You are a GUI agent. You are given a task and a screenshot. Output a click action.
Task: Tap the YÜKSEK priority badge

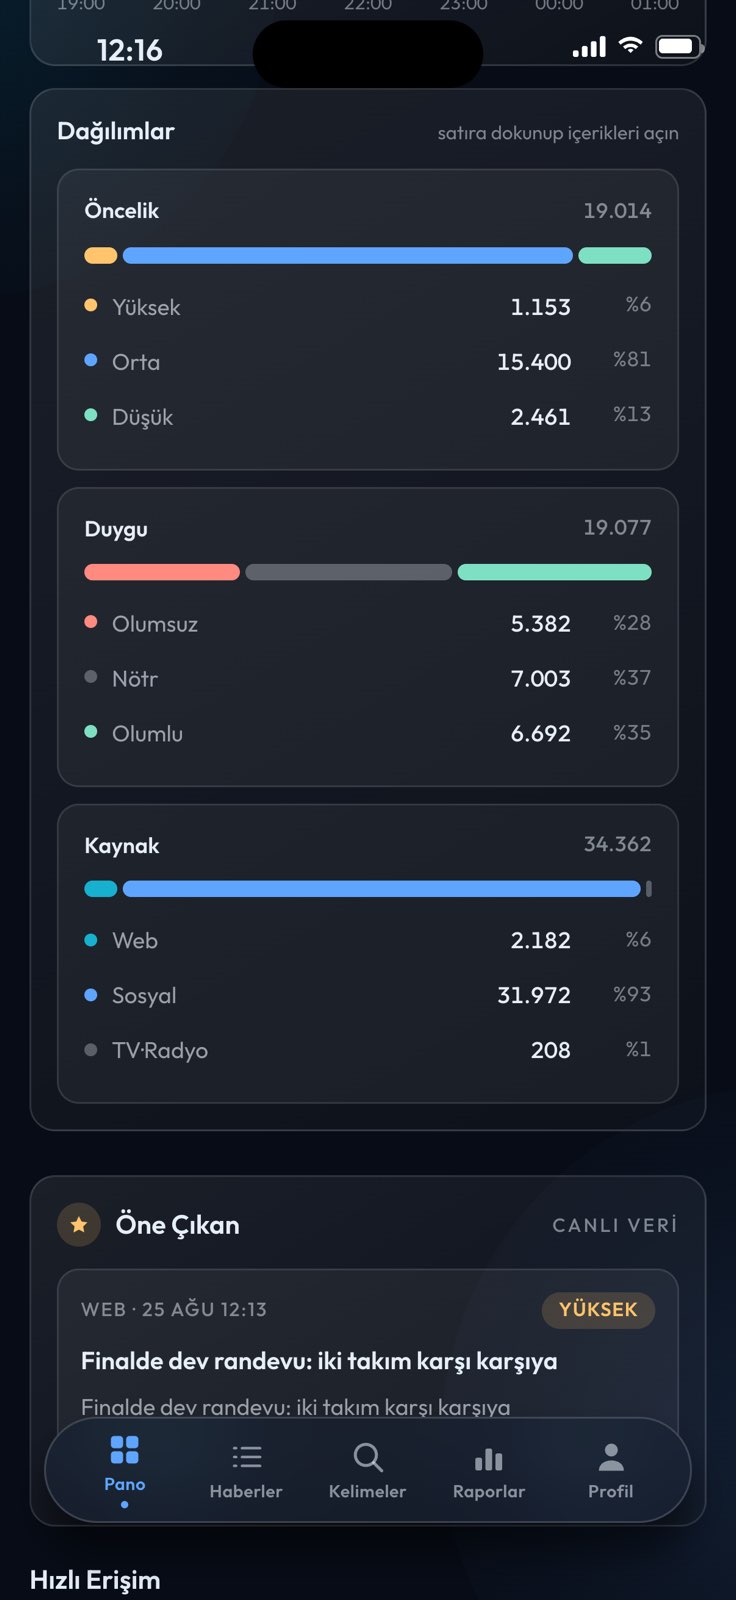click(x=598, y=1310)
